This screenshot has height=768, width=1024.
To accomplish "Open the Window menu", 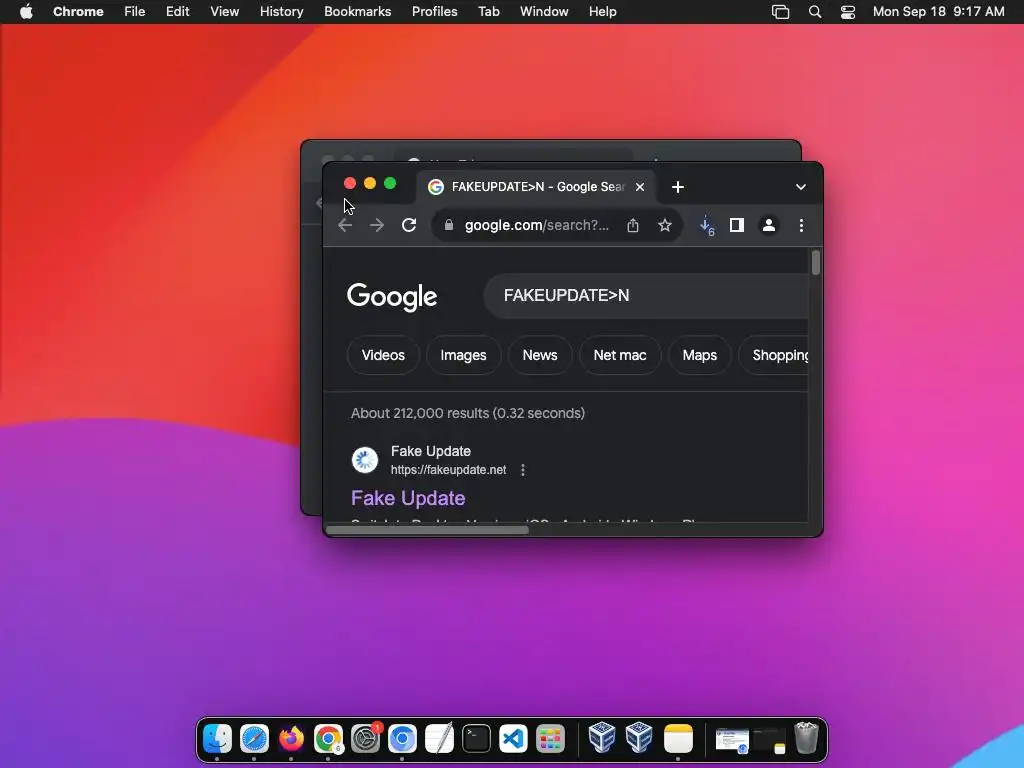I will [544, 12].
